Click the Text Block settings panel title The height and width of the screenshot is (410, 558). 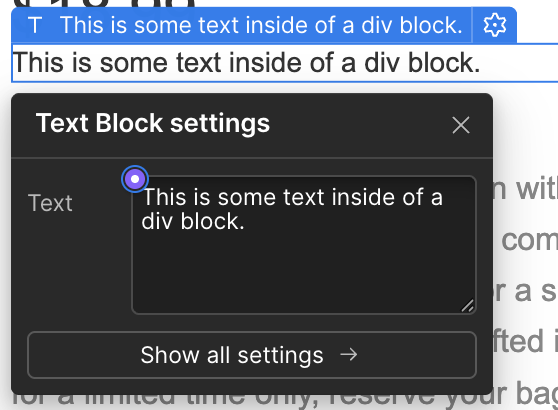(153, 123)
